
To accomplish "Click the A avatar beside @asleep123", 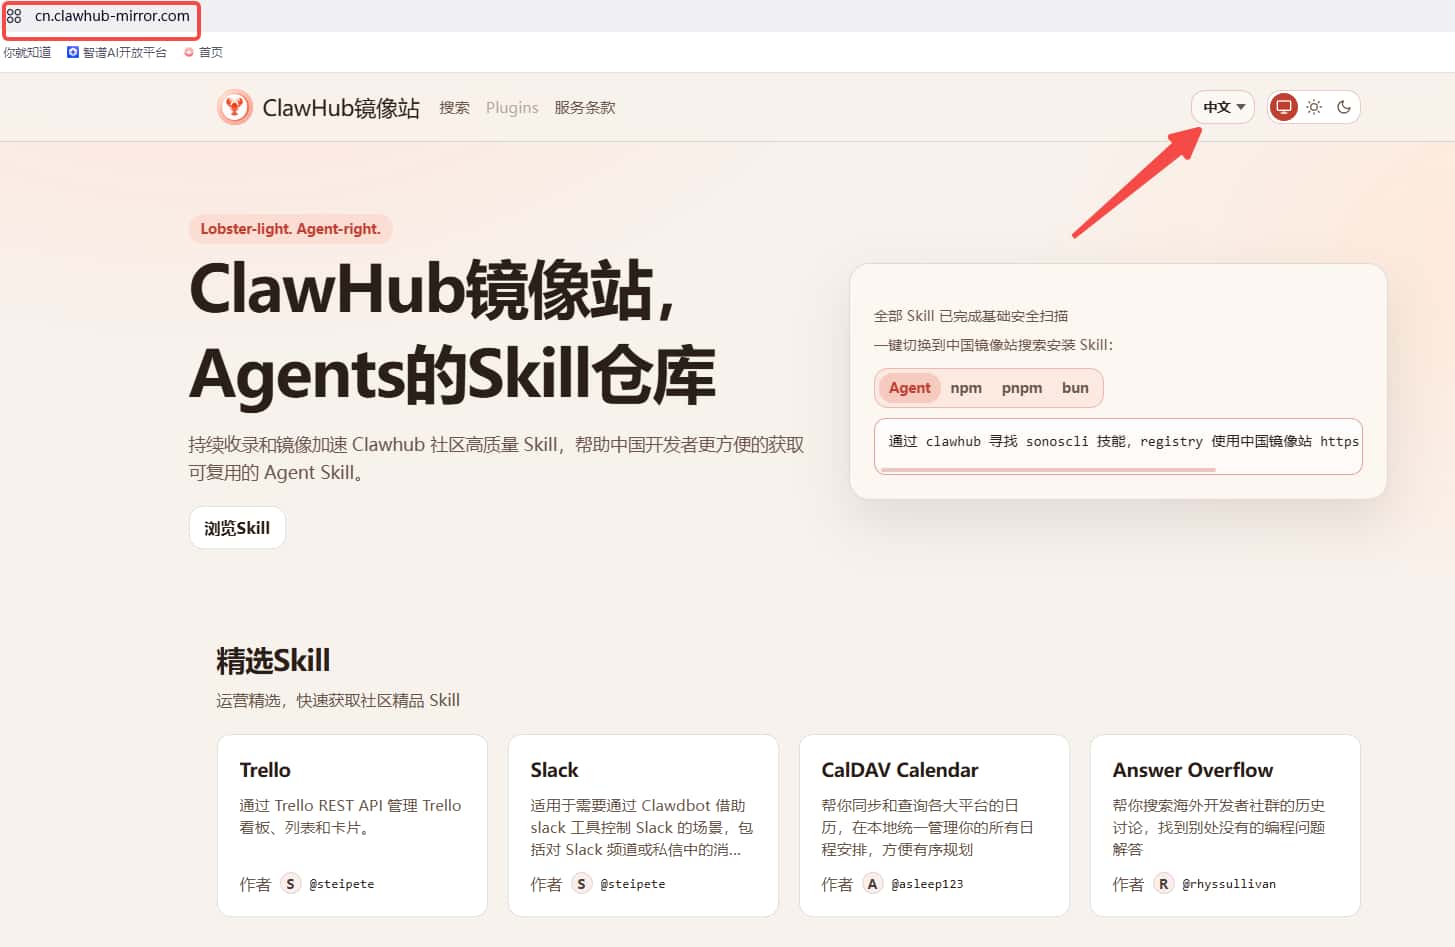I will [872, 884].
